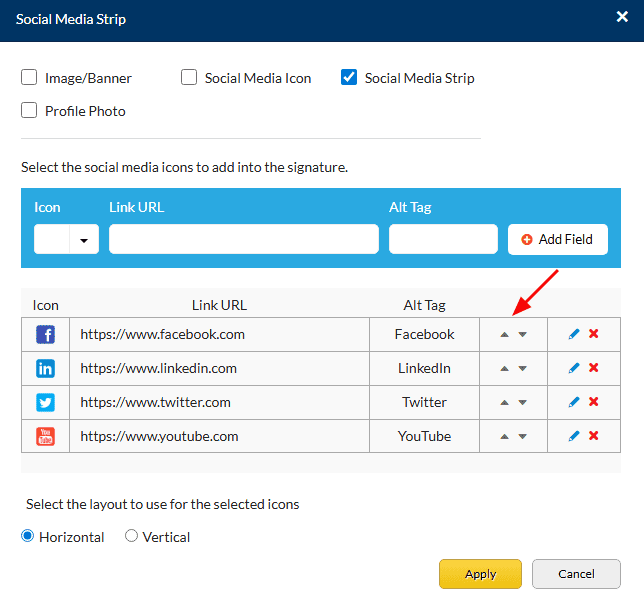644x610 pixels.
Task: Move YouTube row up with up arrow
Action: pos(505,437)
